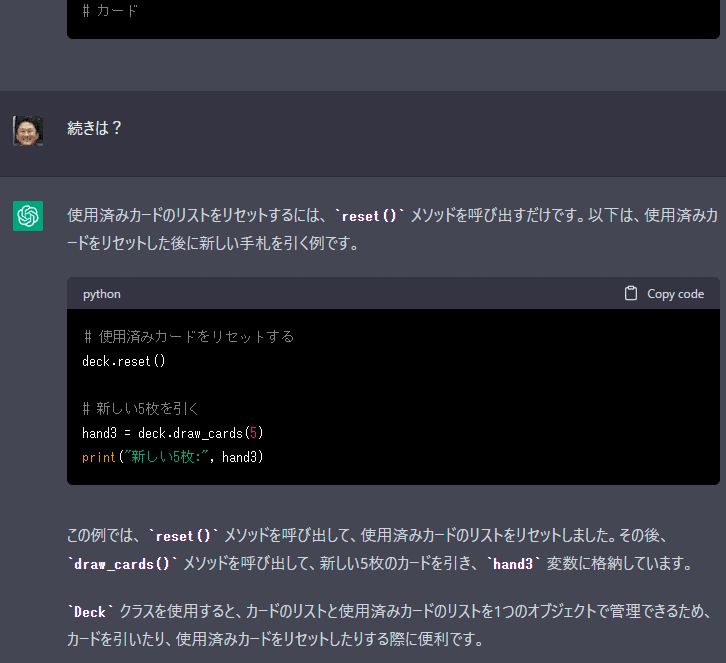Click the inline `hand3` code text
Screen dimensions: 726x663
(513, 564)
